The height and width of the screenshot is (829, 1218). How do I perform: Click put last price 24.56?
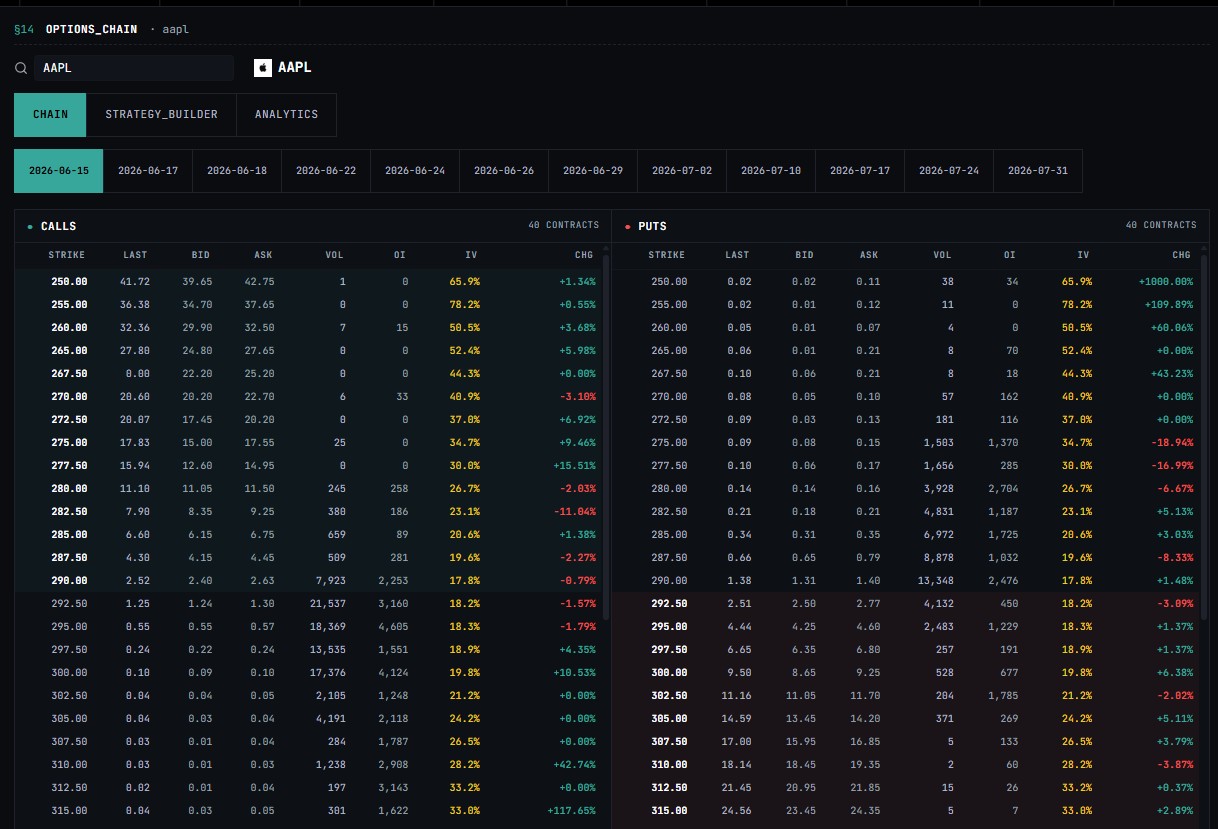pyautogui.click(x=737, y=811)
